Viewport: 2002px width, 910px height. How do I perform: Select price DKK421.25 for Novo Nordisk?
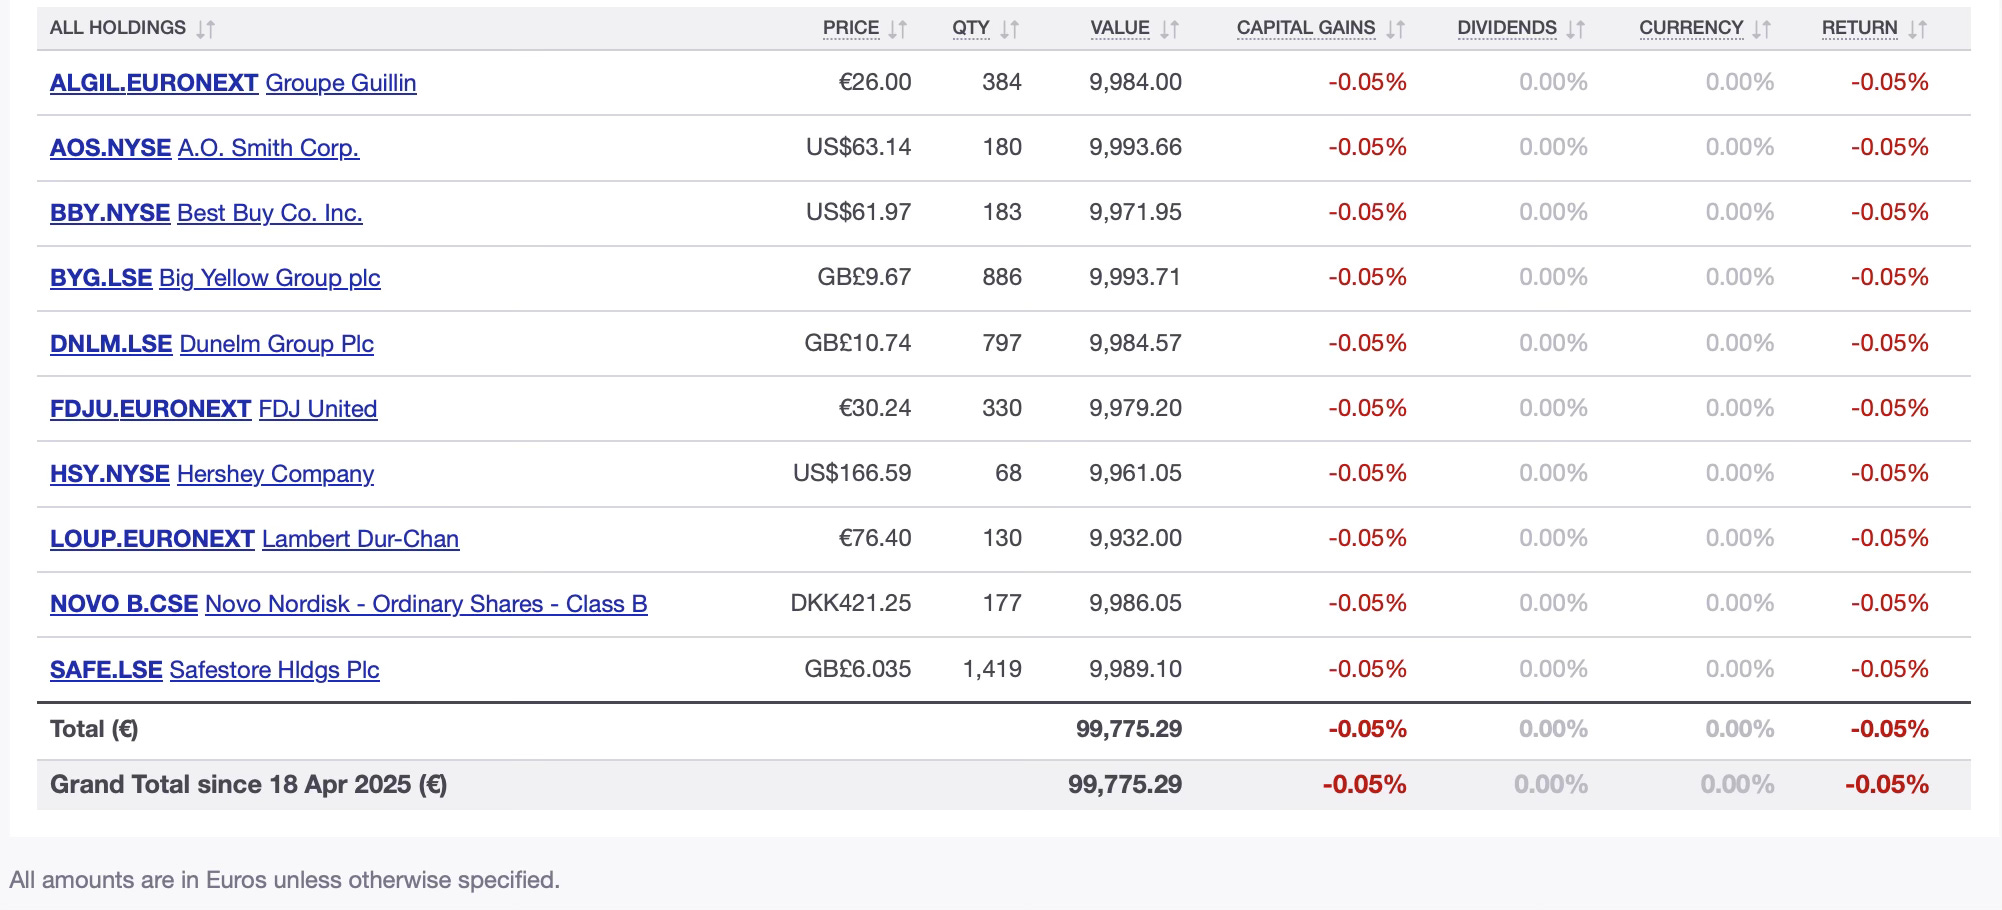pyautogui.click(x=851, y=603)
